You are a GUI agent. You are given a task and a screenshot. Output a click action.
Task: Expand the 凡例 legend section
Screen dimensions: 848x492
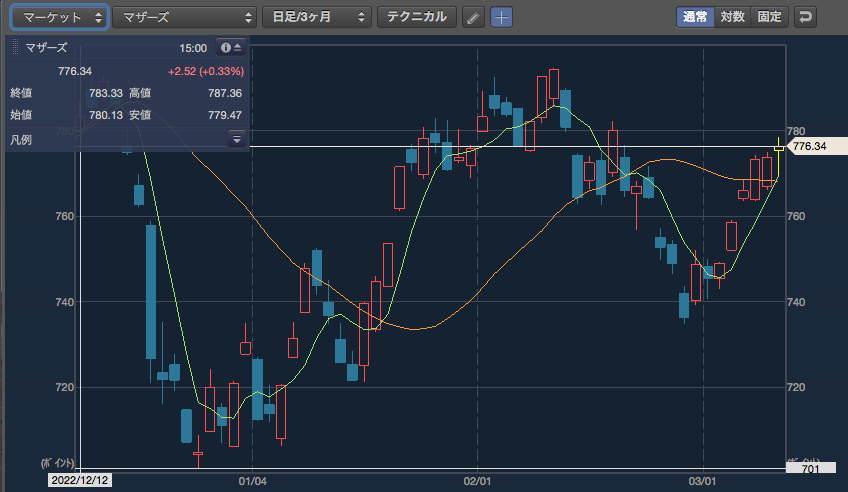[237, 139]
